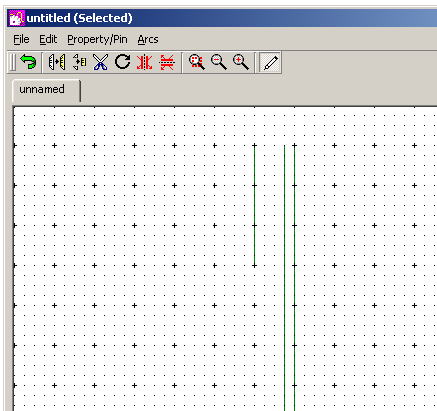Toggle the pencil draw mode button
The width and height of the screenshot is (437, 411).
(x=270, y=62)
